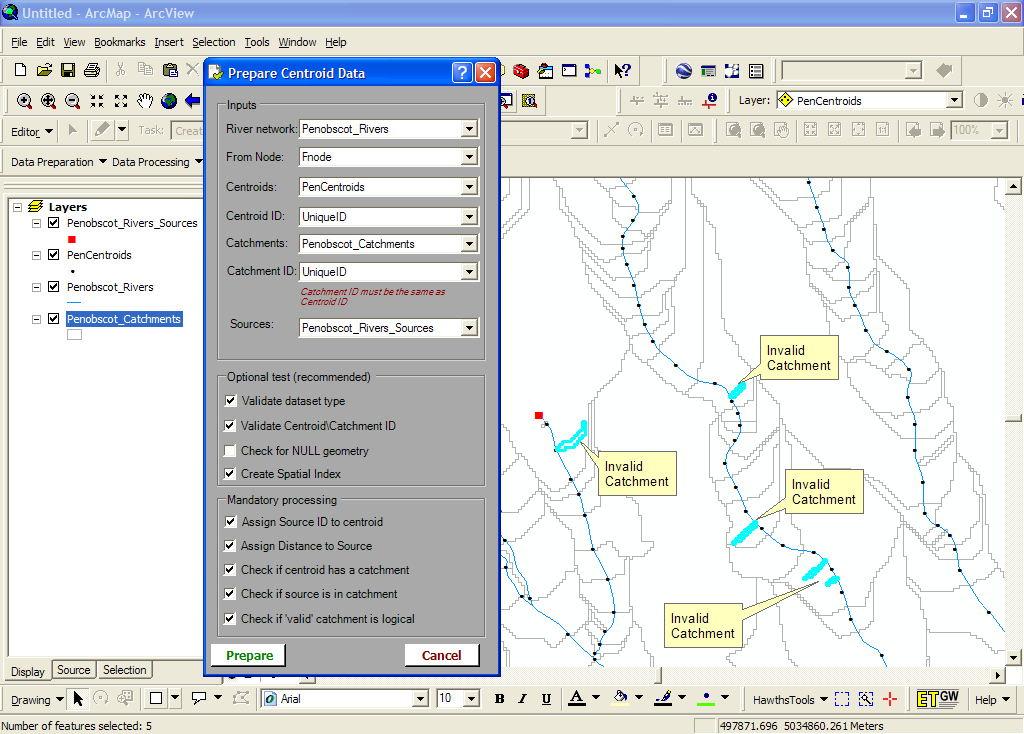Click the Fixed Zoom In arrows icon
Viewport: 1024px width, 734px height.
[x=97, y=101]
